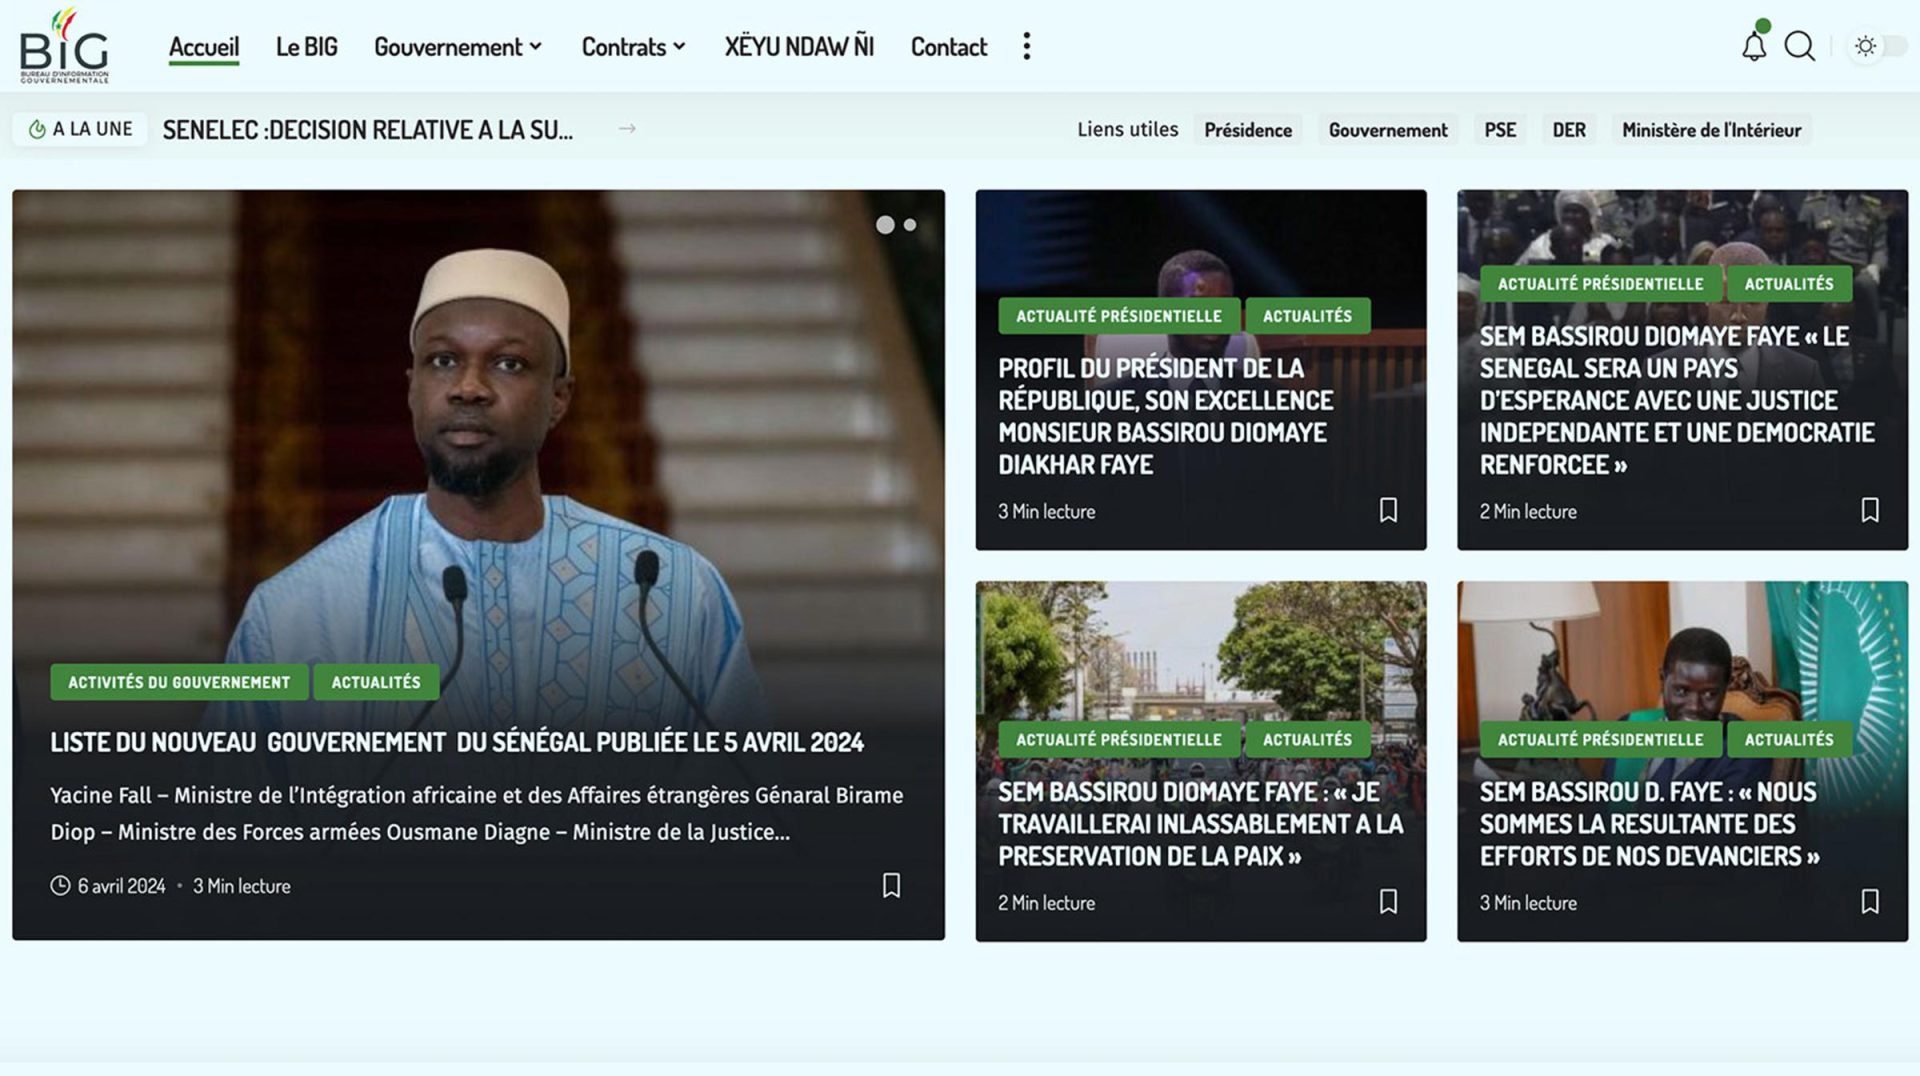The width and height of the screenshot is (1920, 1076).
Task: Open the search magnifier icon
Action: tap(1799, 46)
